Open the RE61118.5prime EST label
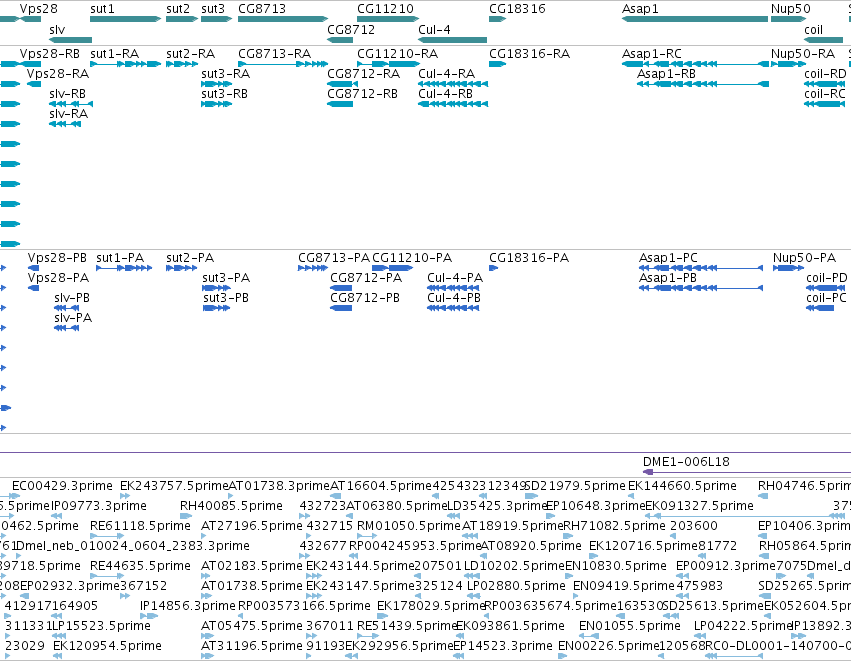Image resolution: width=851 pixels, height=661 pixels. point(141,526)
